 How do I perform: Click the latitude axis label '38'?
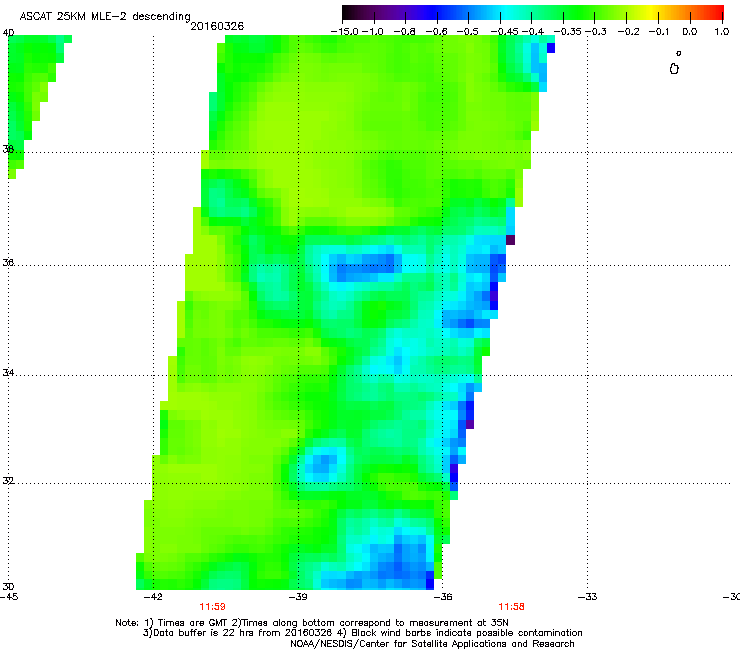(x=8, y=149)
